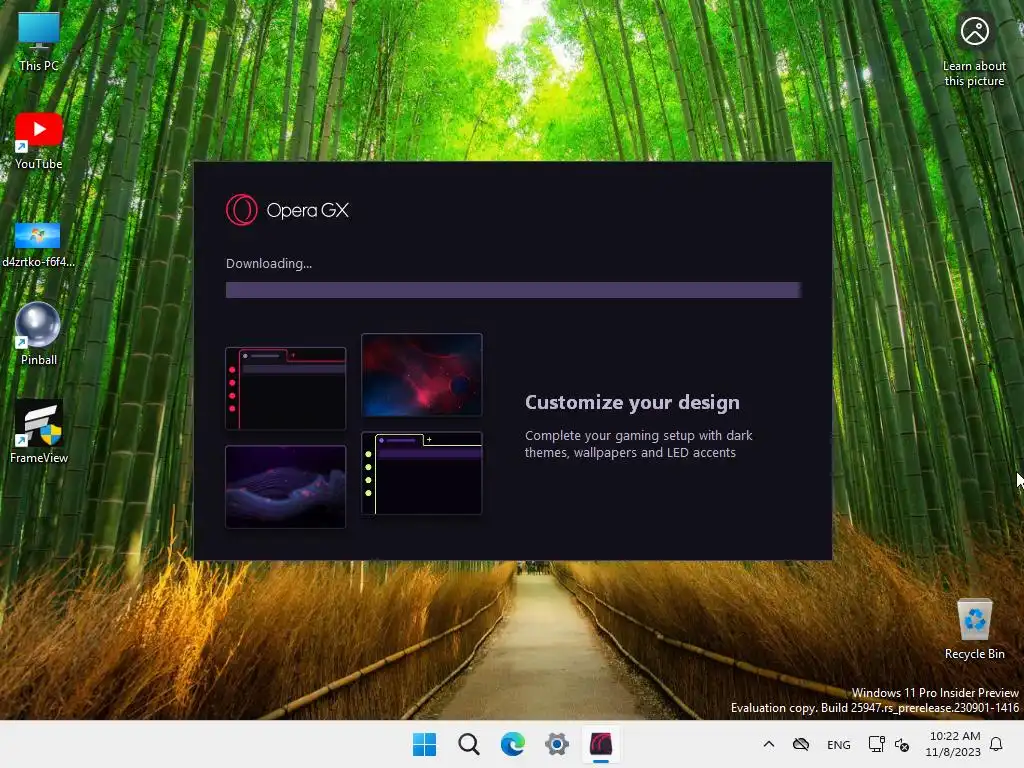
Task: Select the red-accent browser theme thumbnail
Action: click(285, 389)
